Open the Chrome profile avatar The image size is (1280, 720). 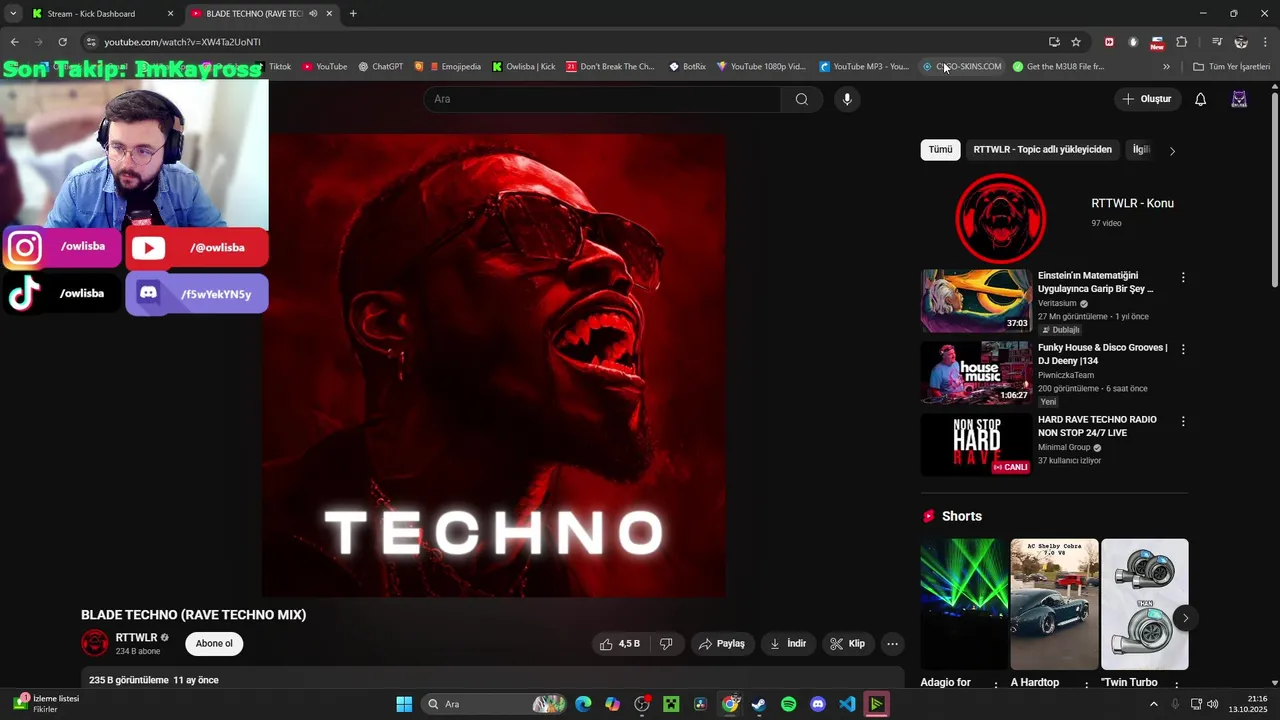coord(1241,42)
